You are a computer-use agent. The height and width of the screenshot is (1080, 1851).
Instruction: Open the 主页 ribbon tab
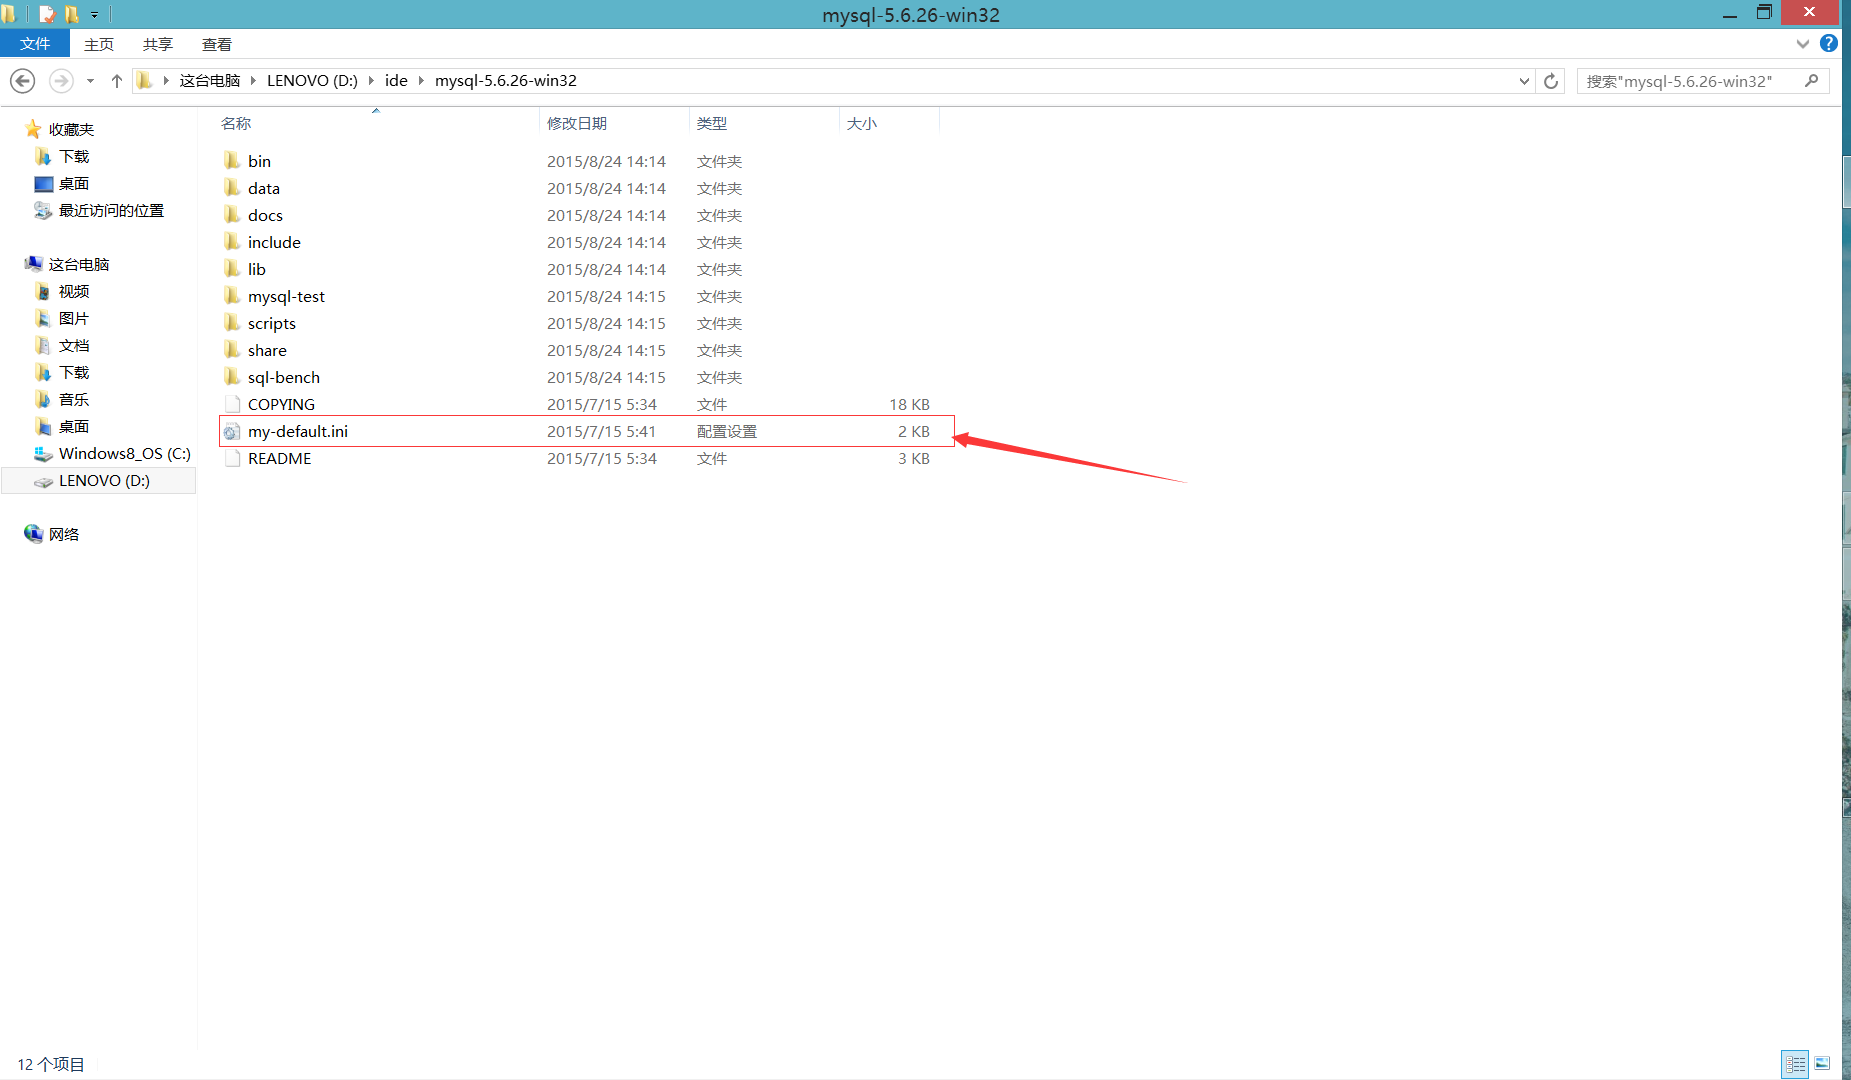coord(99,44)
